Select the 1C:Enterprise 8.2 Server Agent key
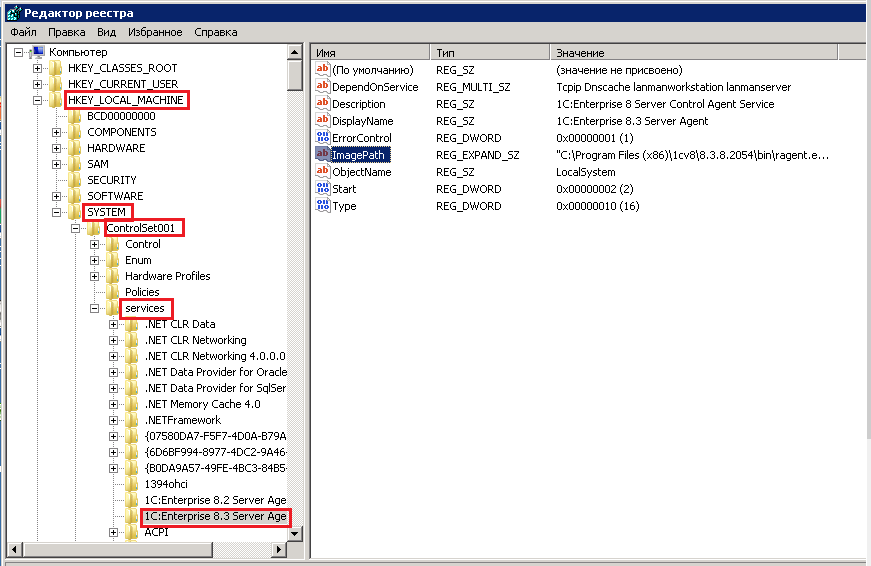This screenshot has height=566, width=871. 215,500
